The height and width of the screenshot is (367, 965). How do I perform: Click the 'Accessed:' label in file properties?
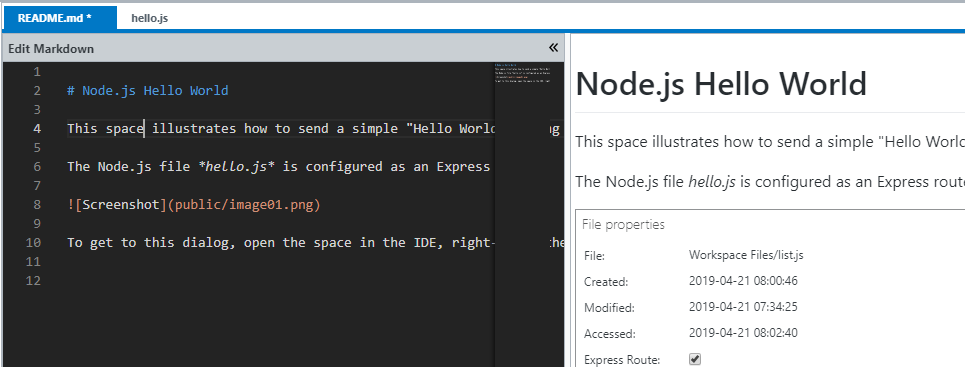pos(609,334)
